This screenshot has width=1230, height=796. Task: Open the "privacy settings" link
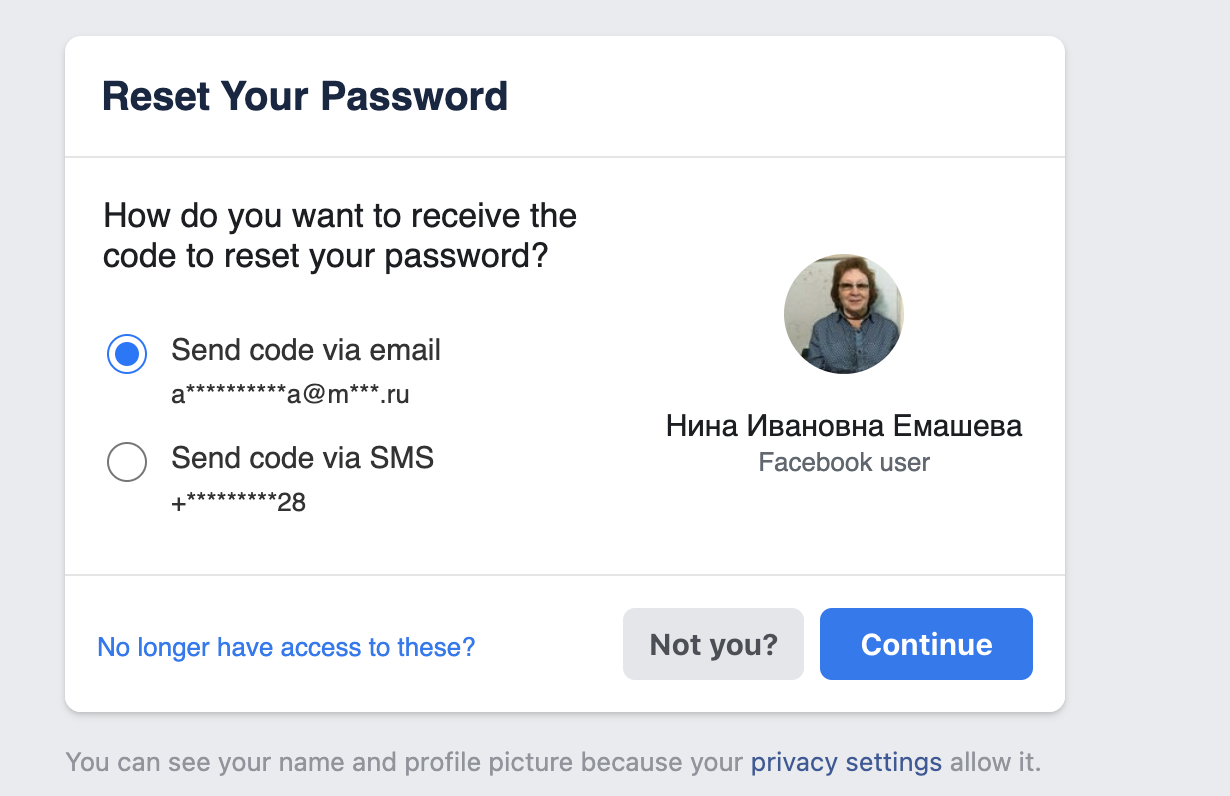click(x=846, y=763)
